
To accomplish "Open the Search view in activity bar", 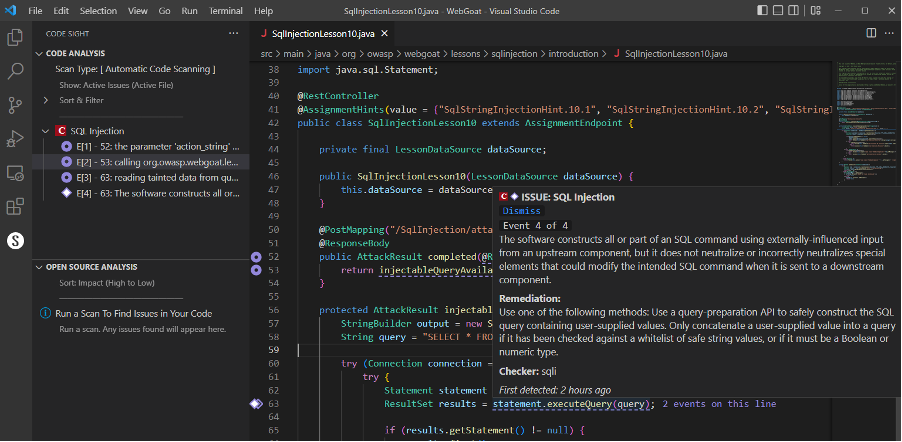I will (15, 71).
